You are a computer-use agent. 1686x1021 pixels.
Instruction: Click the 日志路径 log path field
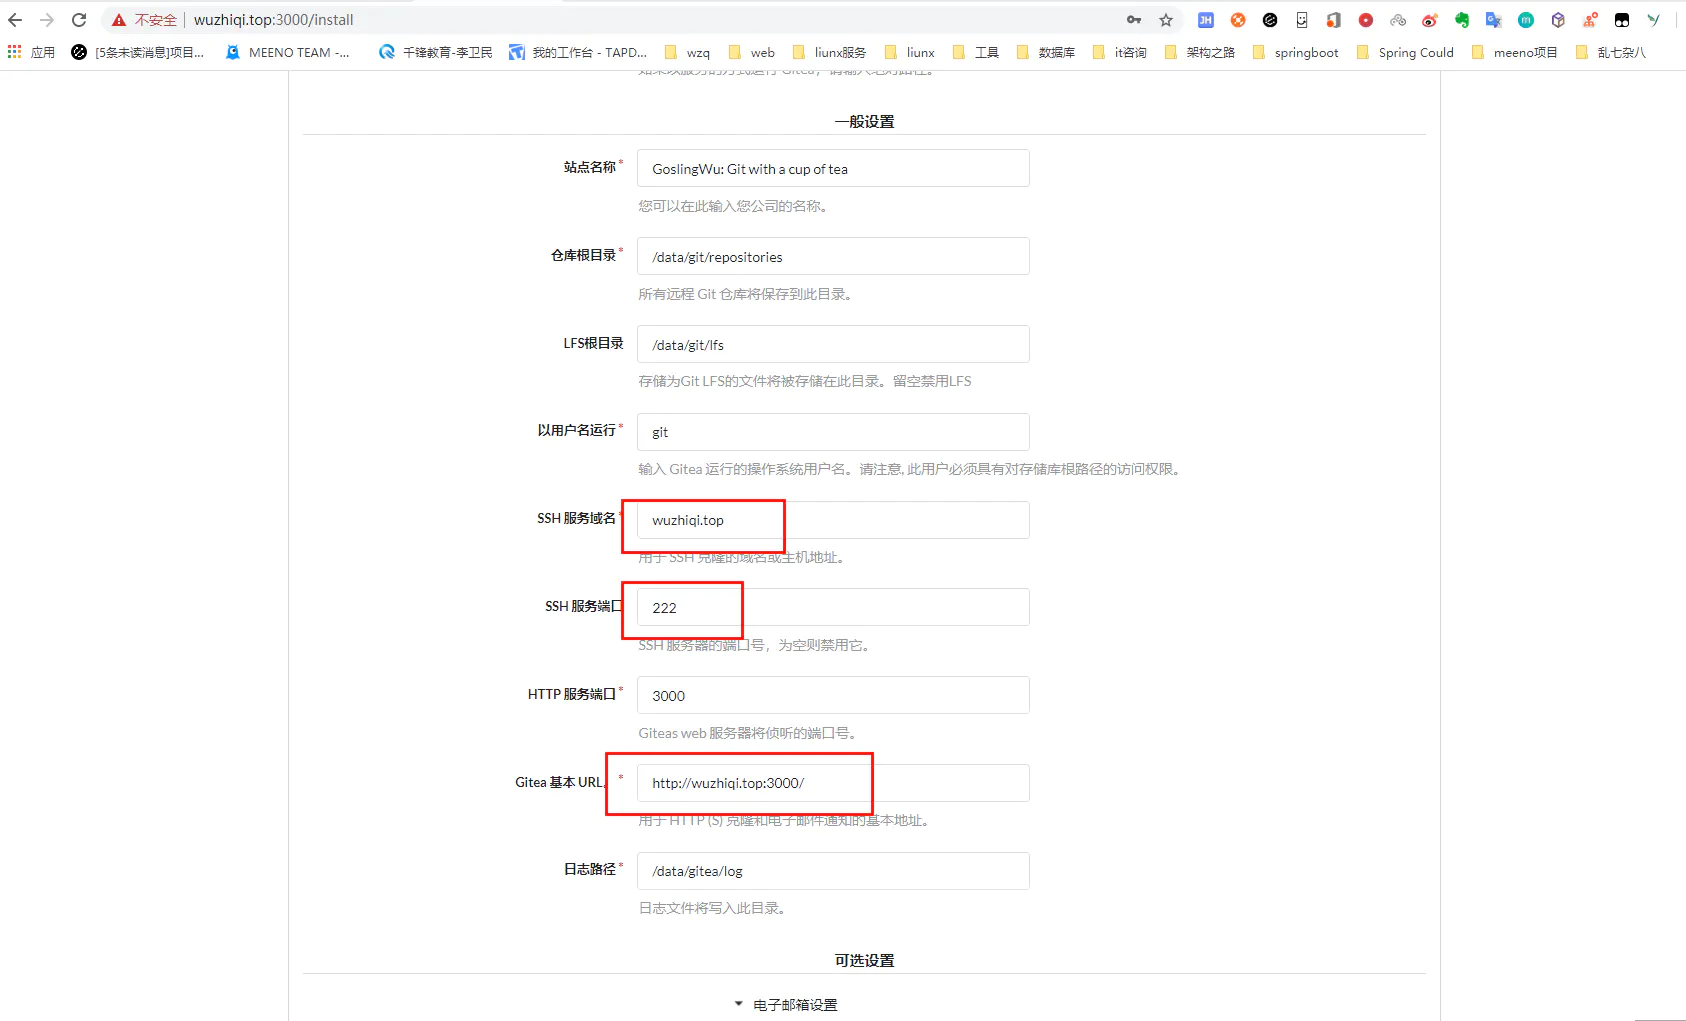point(833,871)
